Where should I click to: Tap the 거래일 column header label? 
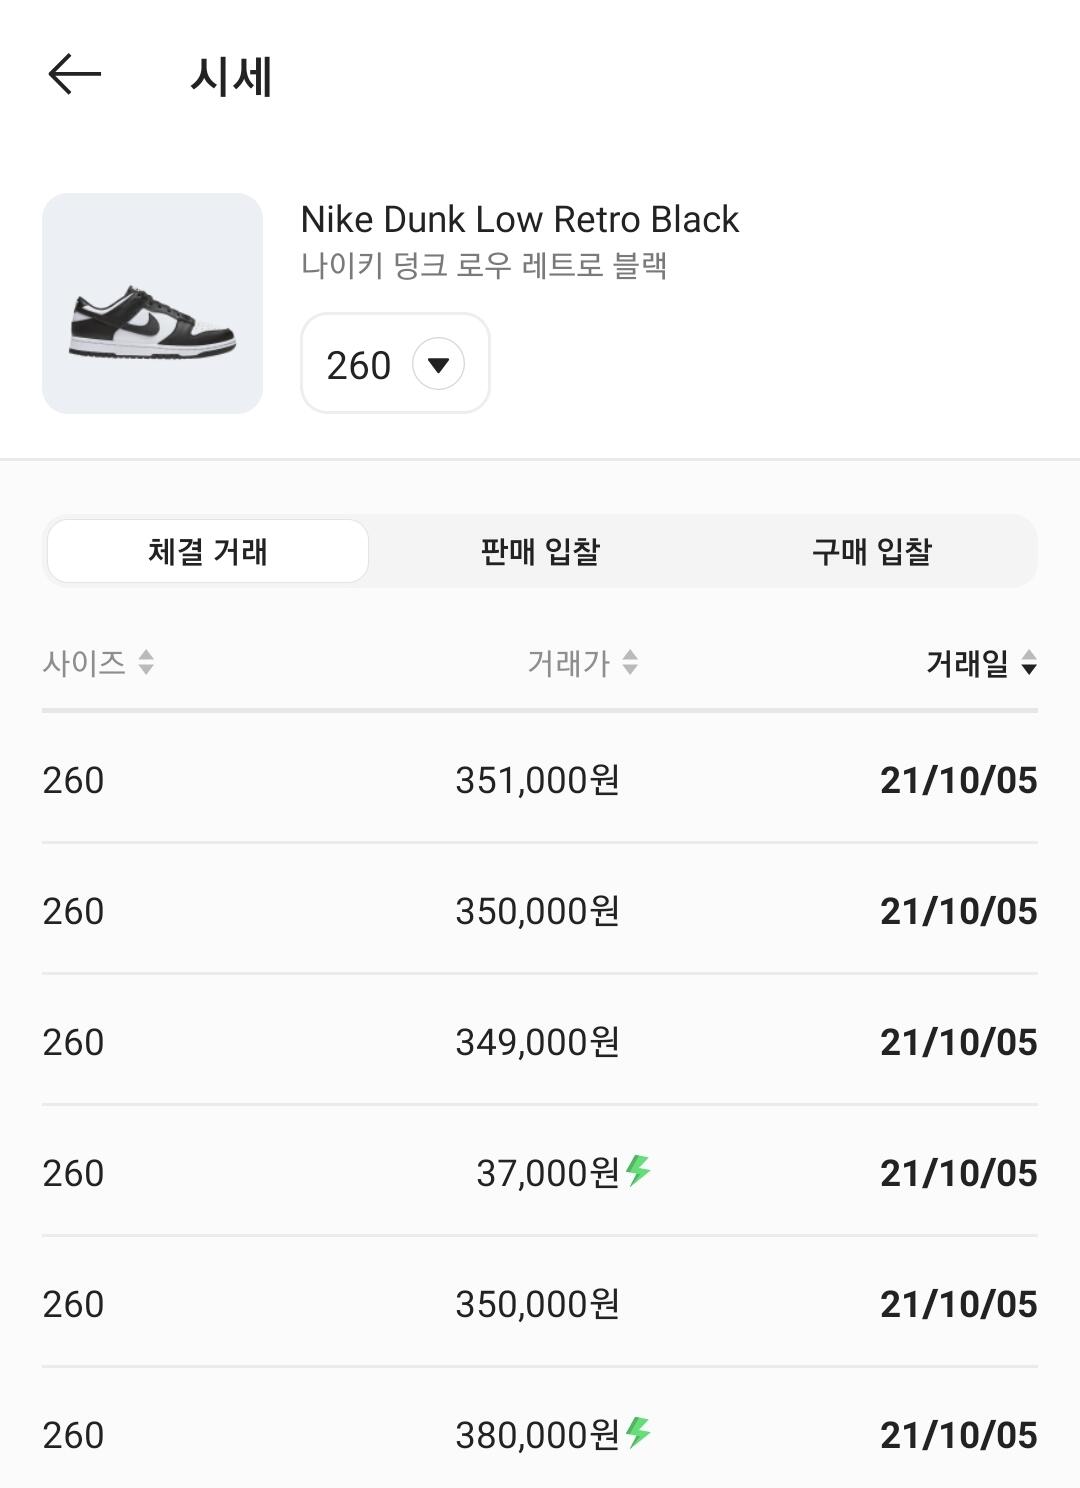click(x=967, y=662)
